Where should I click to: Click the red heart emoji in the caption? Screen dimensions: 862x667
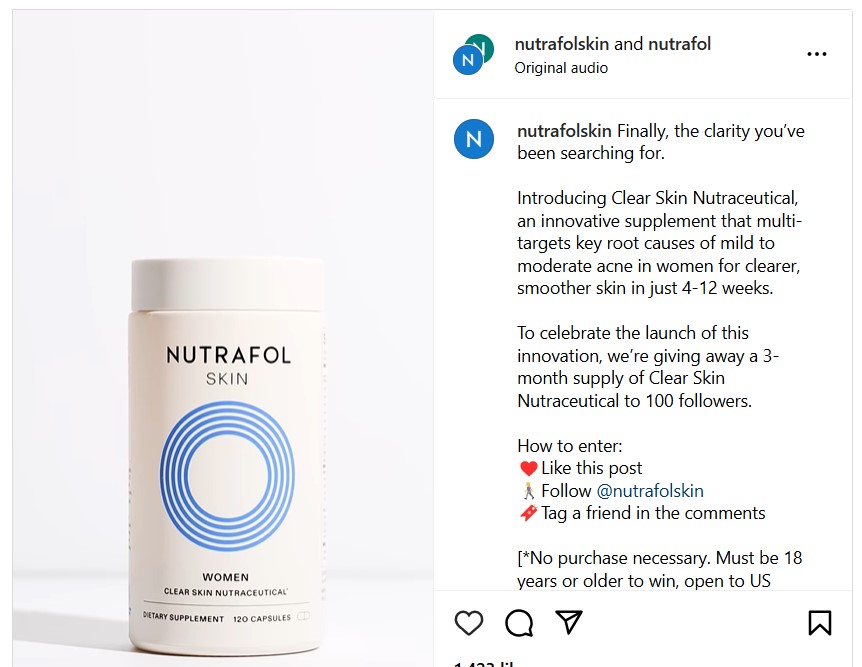click(x=528, y=468)
